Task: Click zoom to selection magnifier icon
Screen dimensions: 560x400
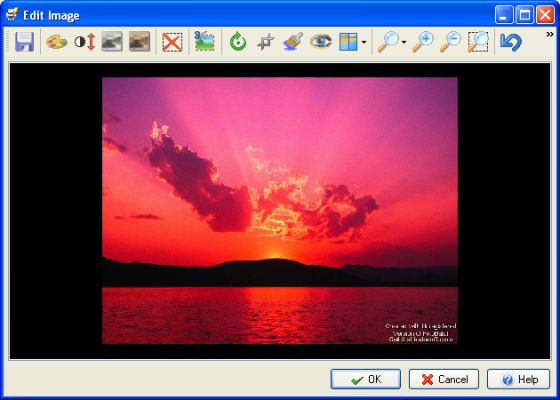Action: coord(478,42)
